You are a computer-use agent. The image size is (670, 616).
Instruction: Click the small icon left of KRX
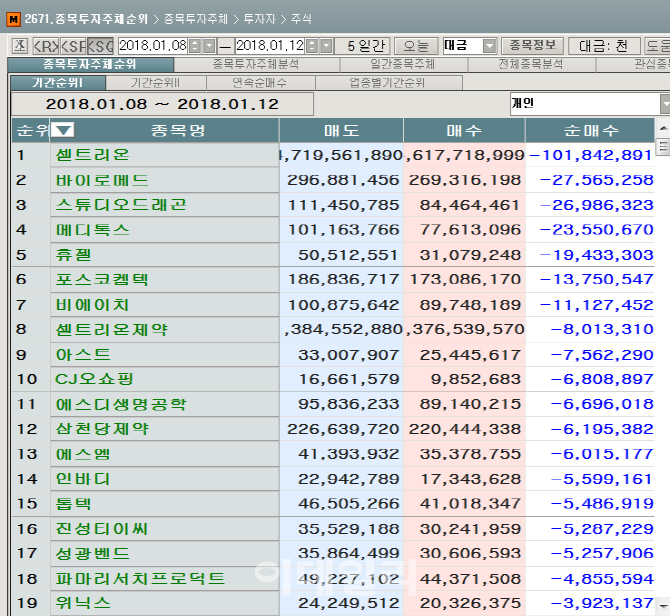tap(19, 45)
